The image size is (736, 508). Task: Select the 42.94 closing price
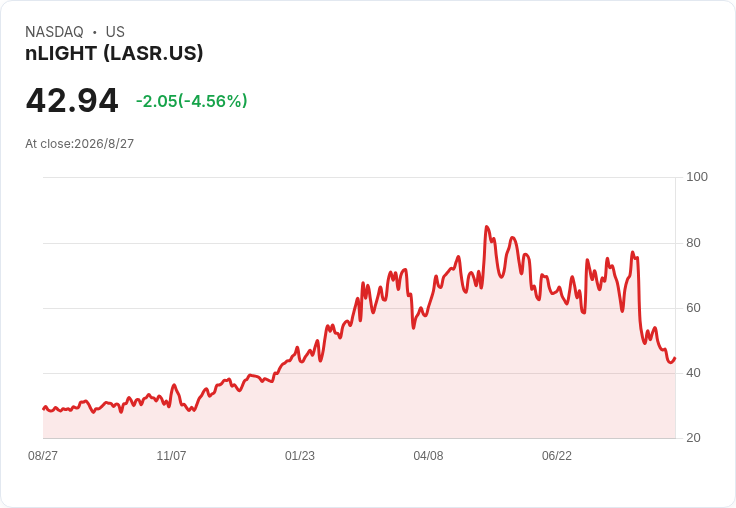click(72, 100)
